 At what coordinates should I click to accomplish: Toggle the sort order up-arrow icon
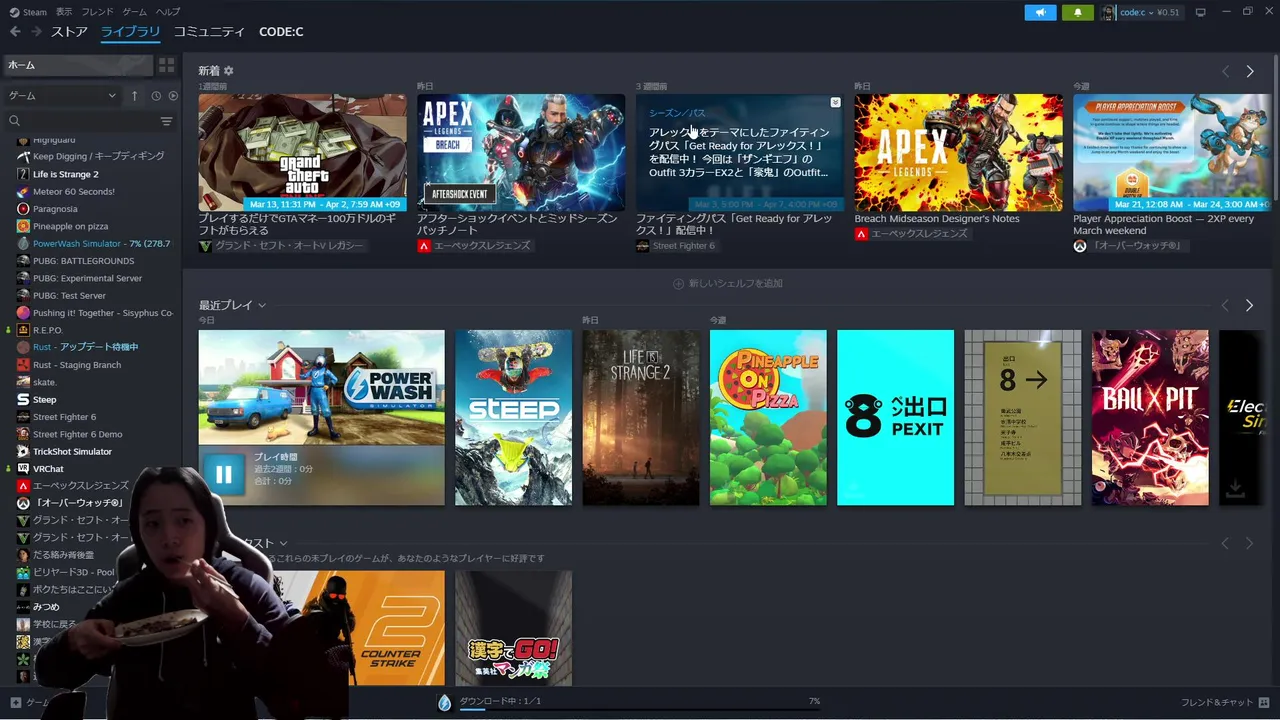click(x=135, y=96)
